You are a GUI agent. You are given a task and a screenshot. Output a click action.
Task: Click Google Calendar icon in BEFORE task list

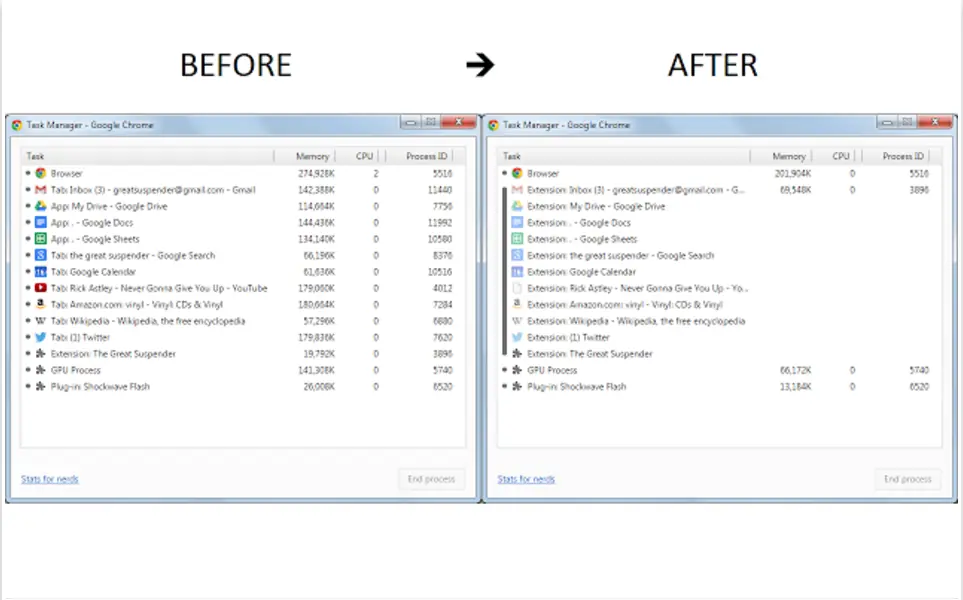[41, 271]
